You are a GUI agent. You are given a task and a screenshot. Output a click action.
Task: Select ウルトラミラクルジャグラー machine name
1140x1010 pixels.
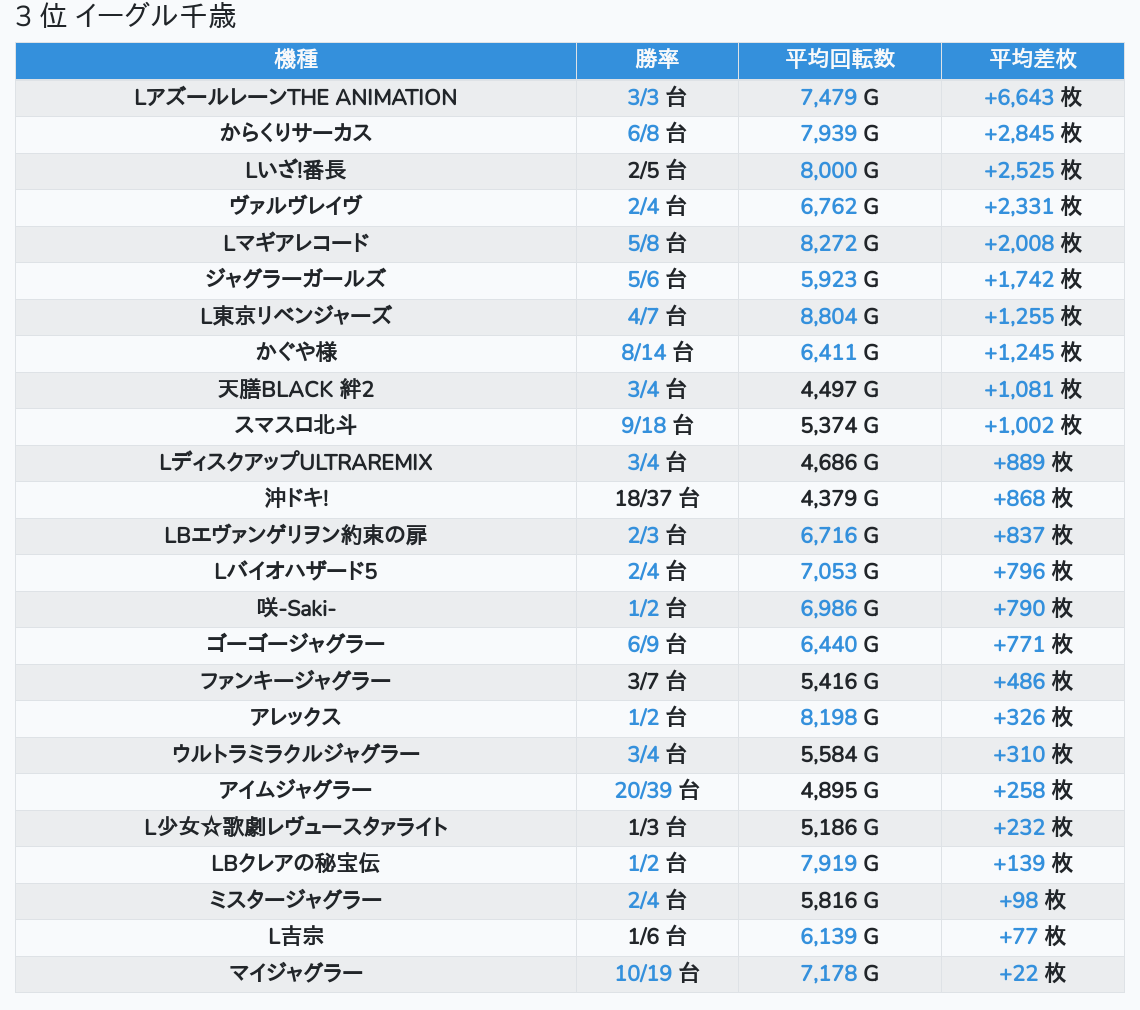296,754
